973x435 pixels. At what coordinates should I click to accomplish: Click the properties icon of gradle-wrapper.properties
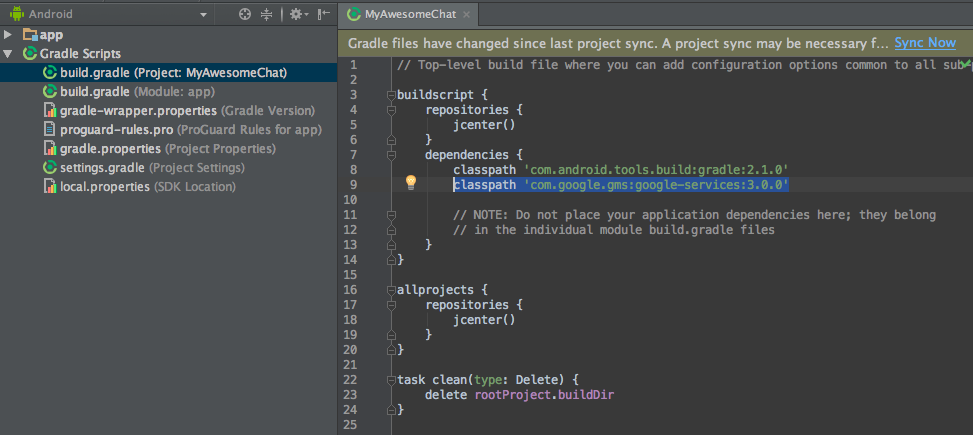tap(50, 110)
